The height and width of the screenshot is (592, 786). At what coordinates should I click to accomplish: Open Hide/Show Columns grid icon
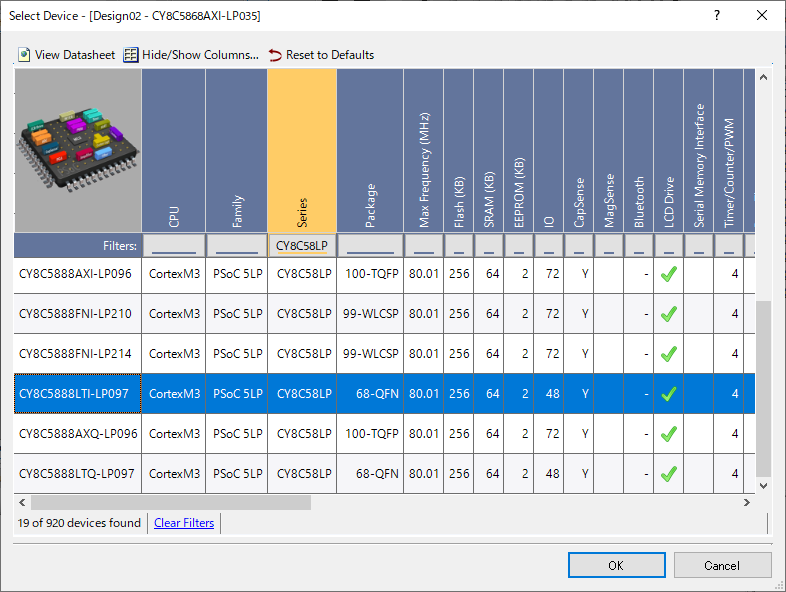point(130,55)
